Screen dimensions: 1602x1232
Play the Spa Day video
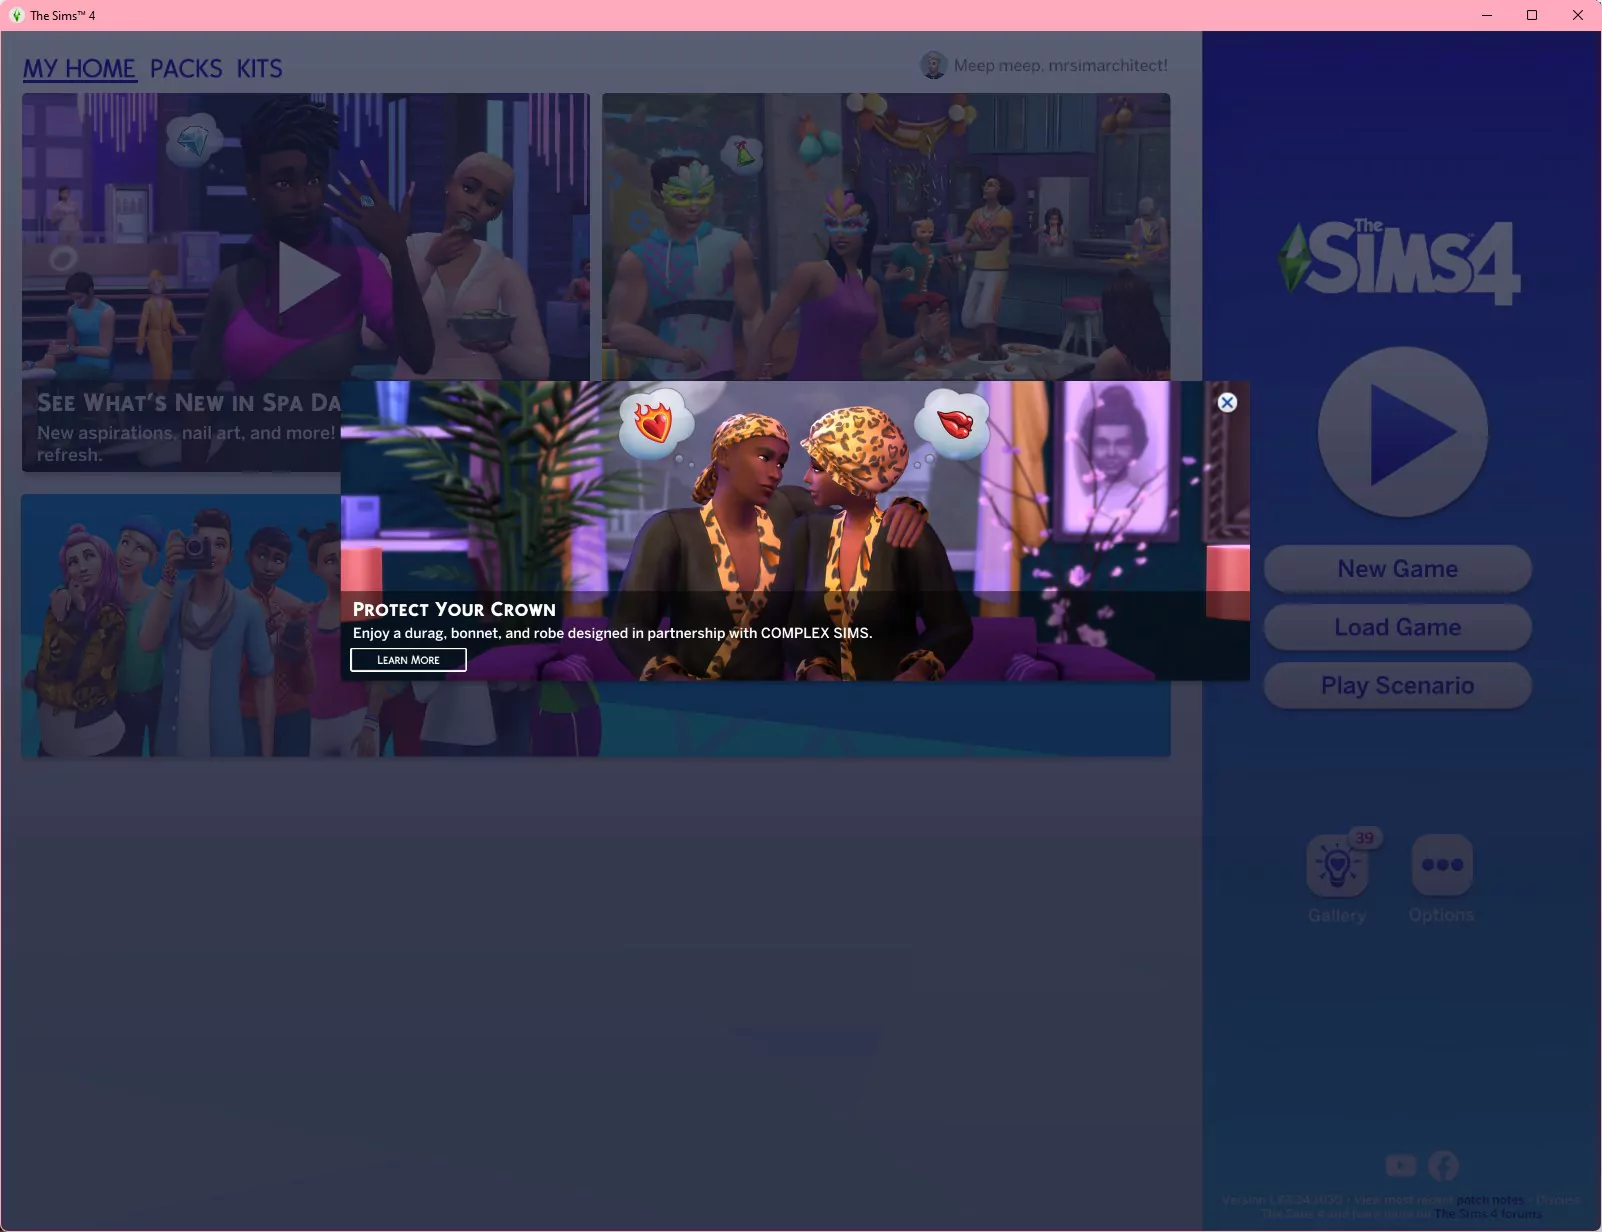tap(309, 277)
